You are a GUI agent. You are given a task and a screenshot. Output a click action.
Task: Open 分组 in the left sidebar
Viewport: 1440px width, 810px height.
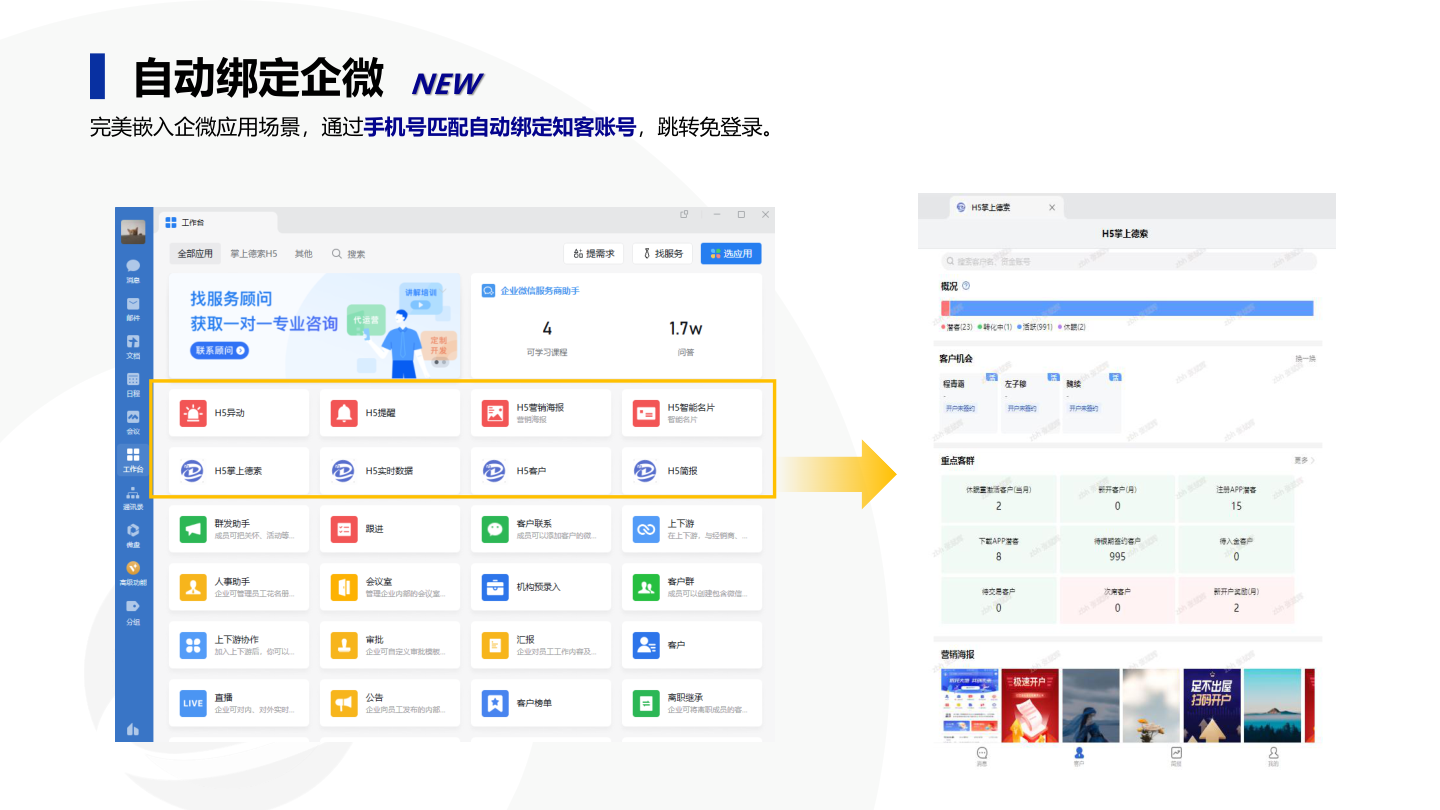coord(133,612)
